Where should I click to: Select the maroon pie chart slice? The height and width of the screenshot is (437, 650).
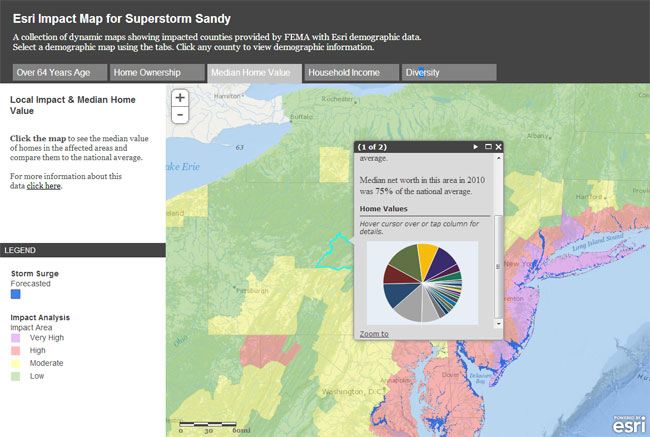pyautogui.click(x=397, y=275)
